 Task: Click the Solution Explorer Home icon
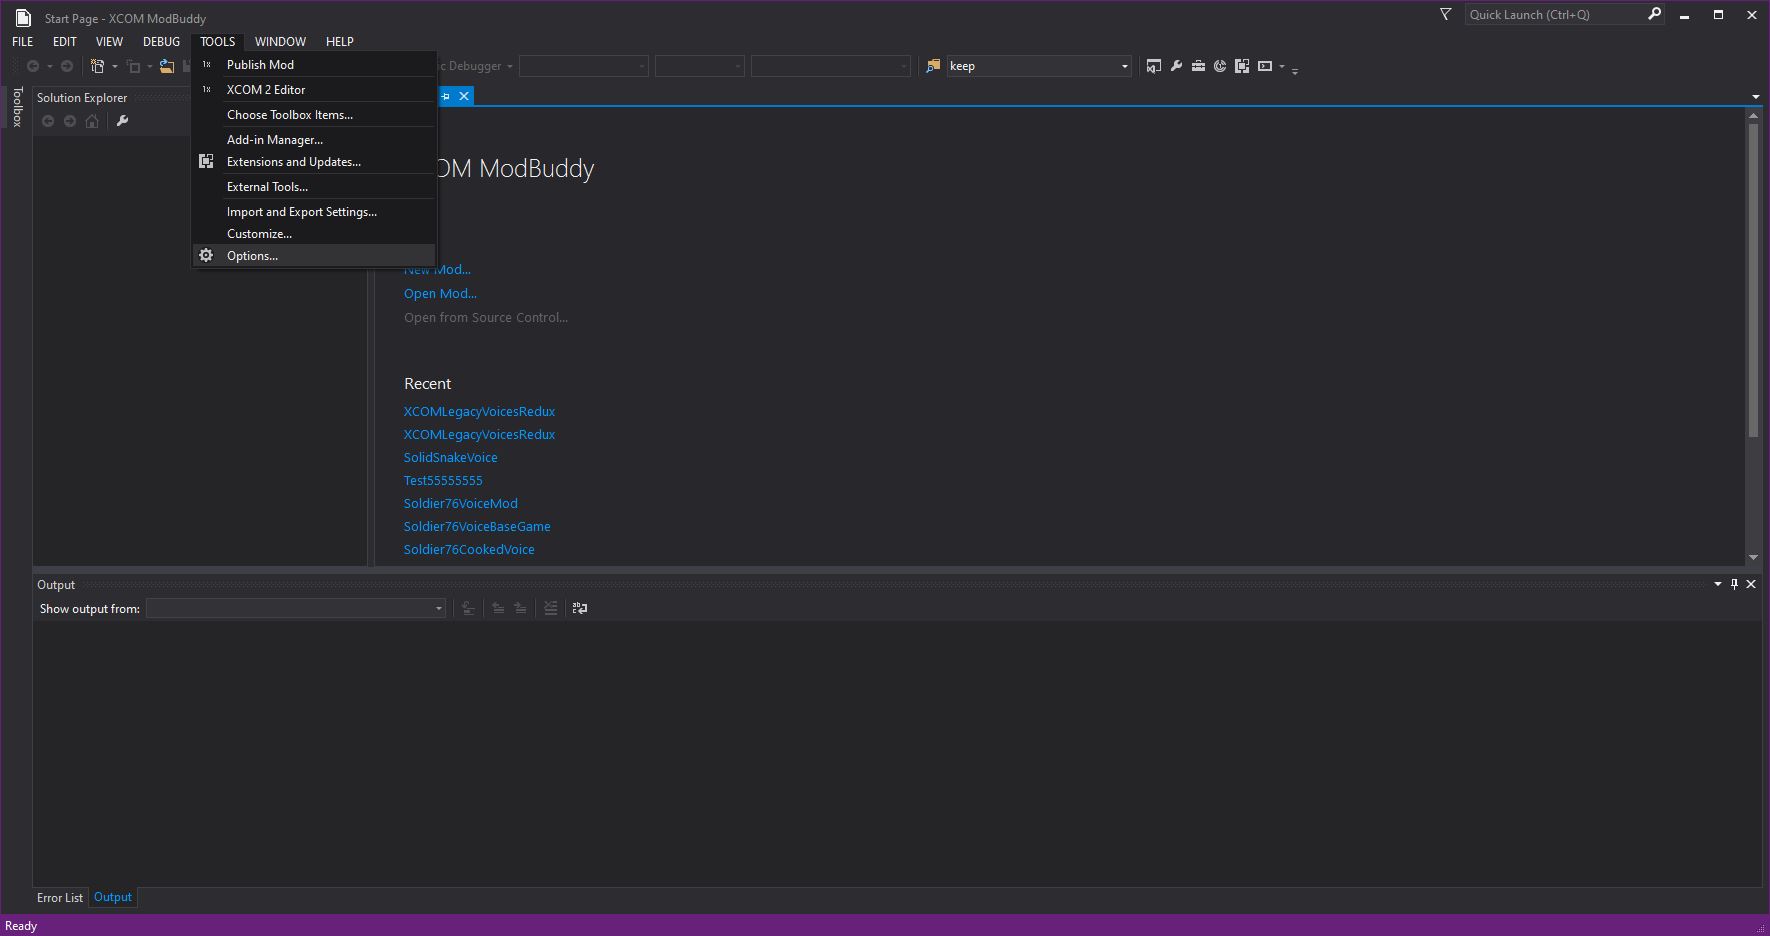[92, 121]
